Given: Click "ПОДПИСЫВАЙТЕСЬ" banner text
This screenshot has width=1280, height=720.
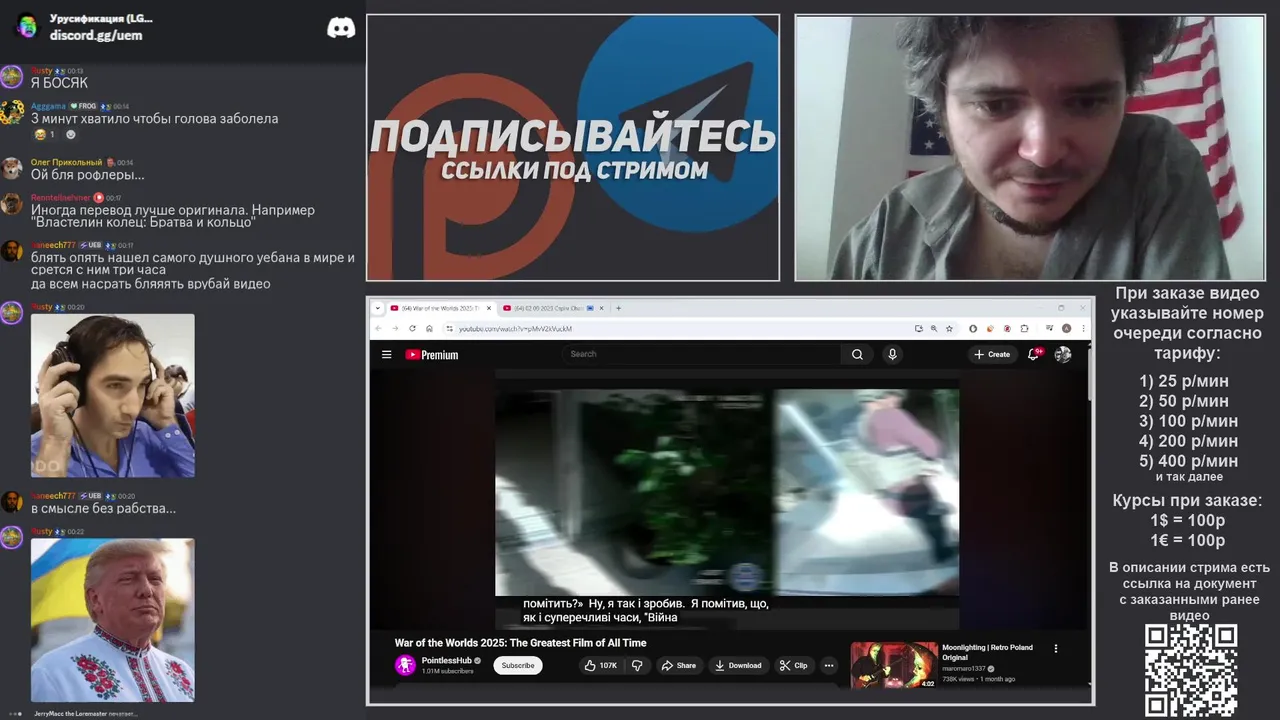Looking at the screenshot, I should pyautogui.click(x=573, y=136).
